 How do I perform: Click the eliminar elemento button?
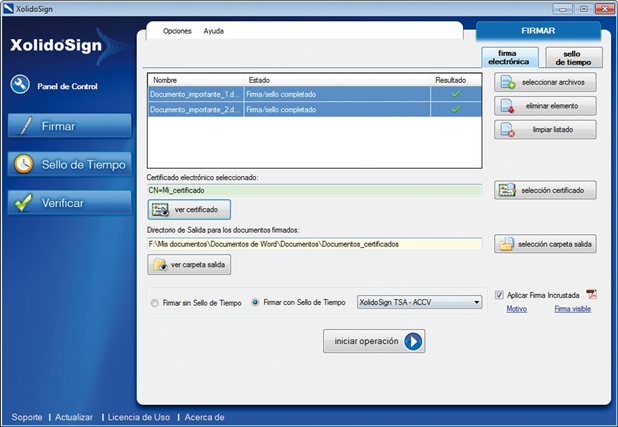[545, 106]
